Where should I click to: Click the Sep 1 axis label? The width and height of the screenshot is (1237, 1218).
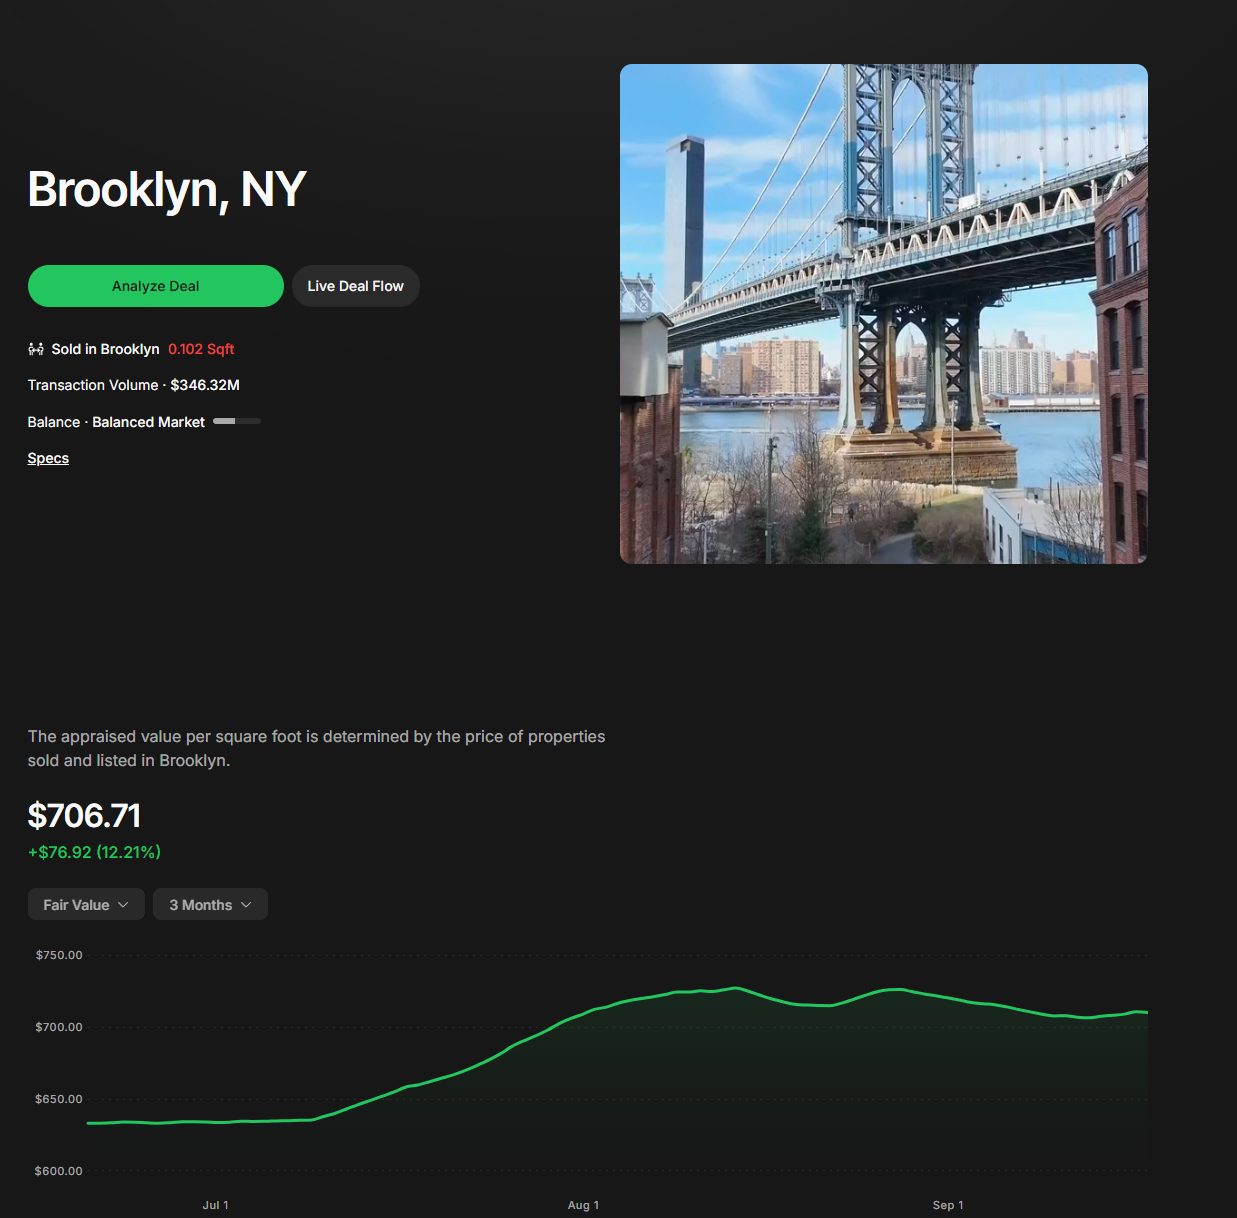point(948,1205)
